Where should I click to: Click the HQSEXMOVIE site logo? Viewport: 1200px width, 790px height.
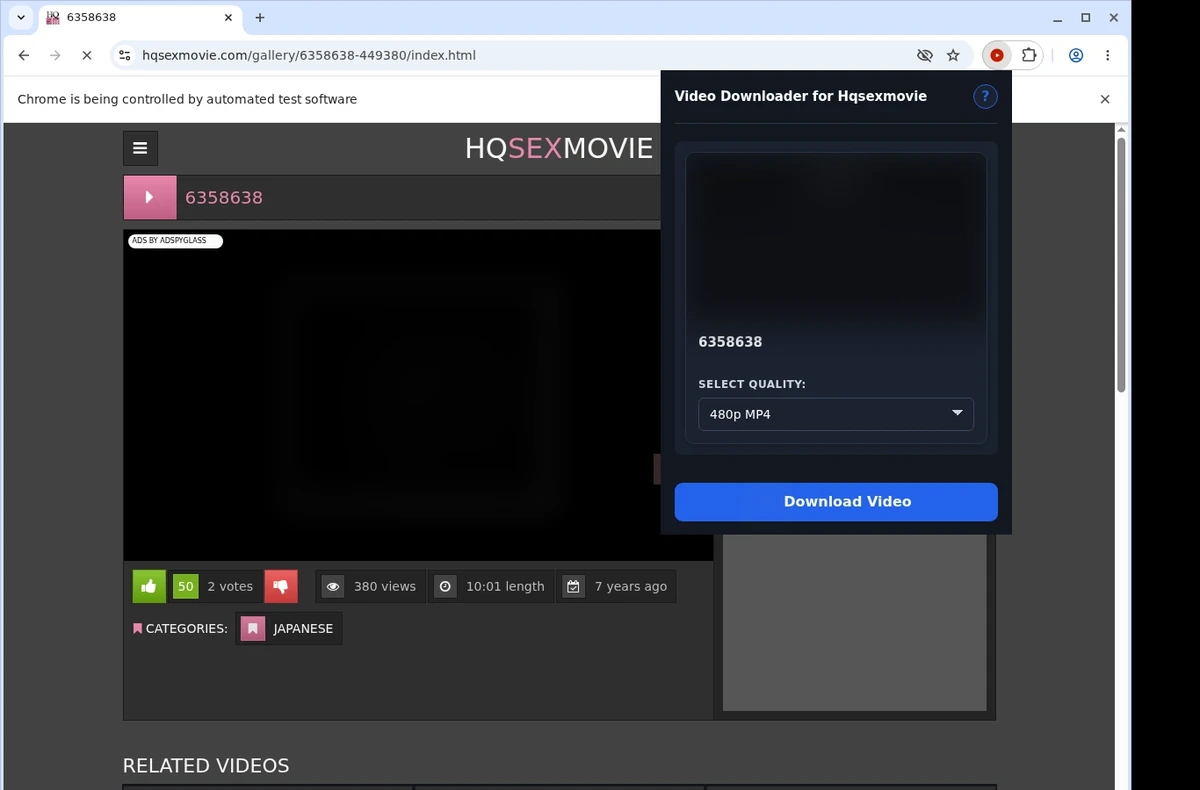pyautogui.click(x=558, y=149)
